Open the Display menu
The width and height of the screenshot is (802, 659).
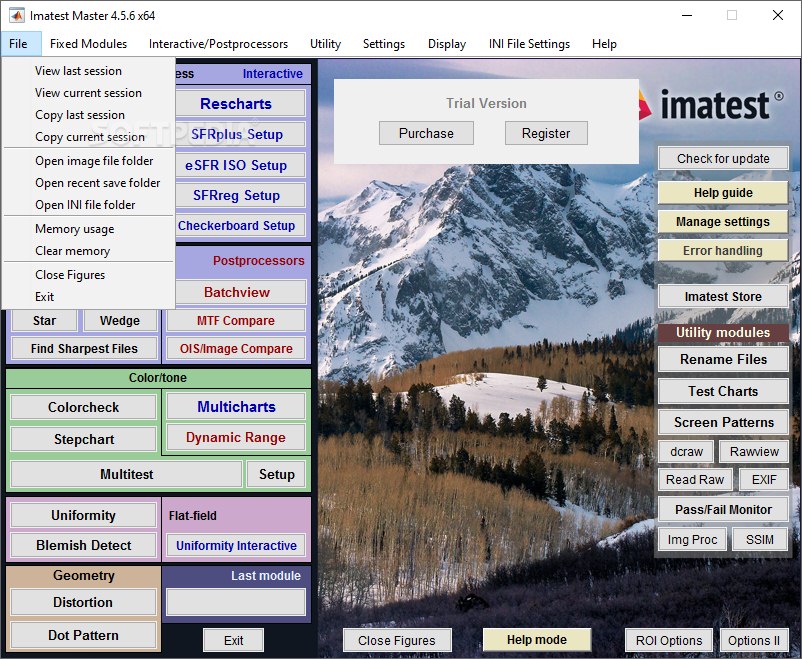pos(447,44)
